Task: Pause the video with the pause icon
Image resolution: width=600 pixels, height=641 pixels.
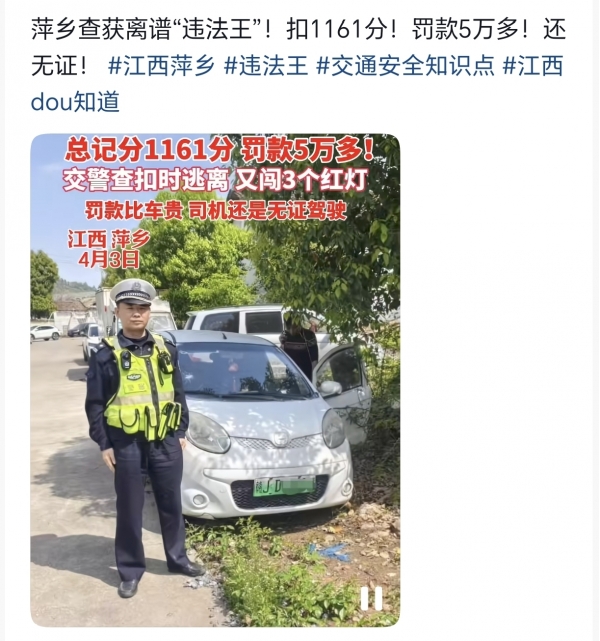Action: point(372,599)
